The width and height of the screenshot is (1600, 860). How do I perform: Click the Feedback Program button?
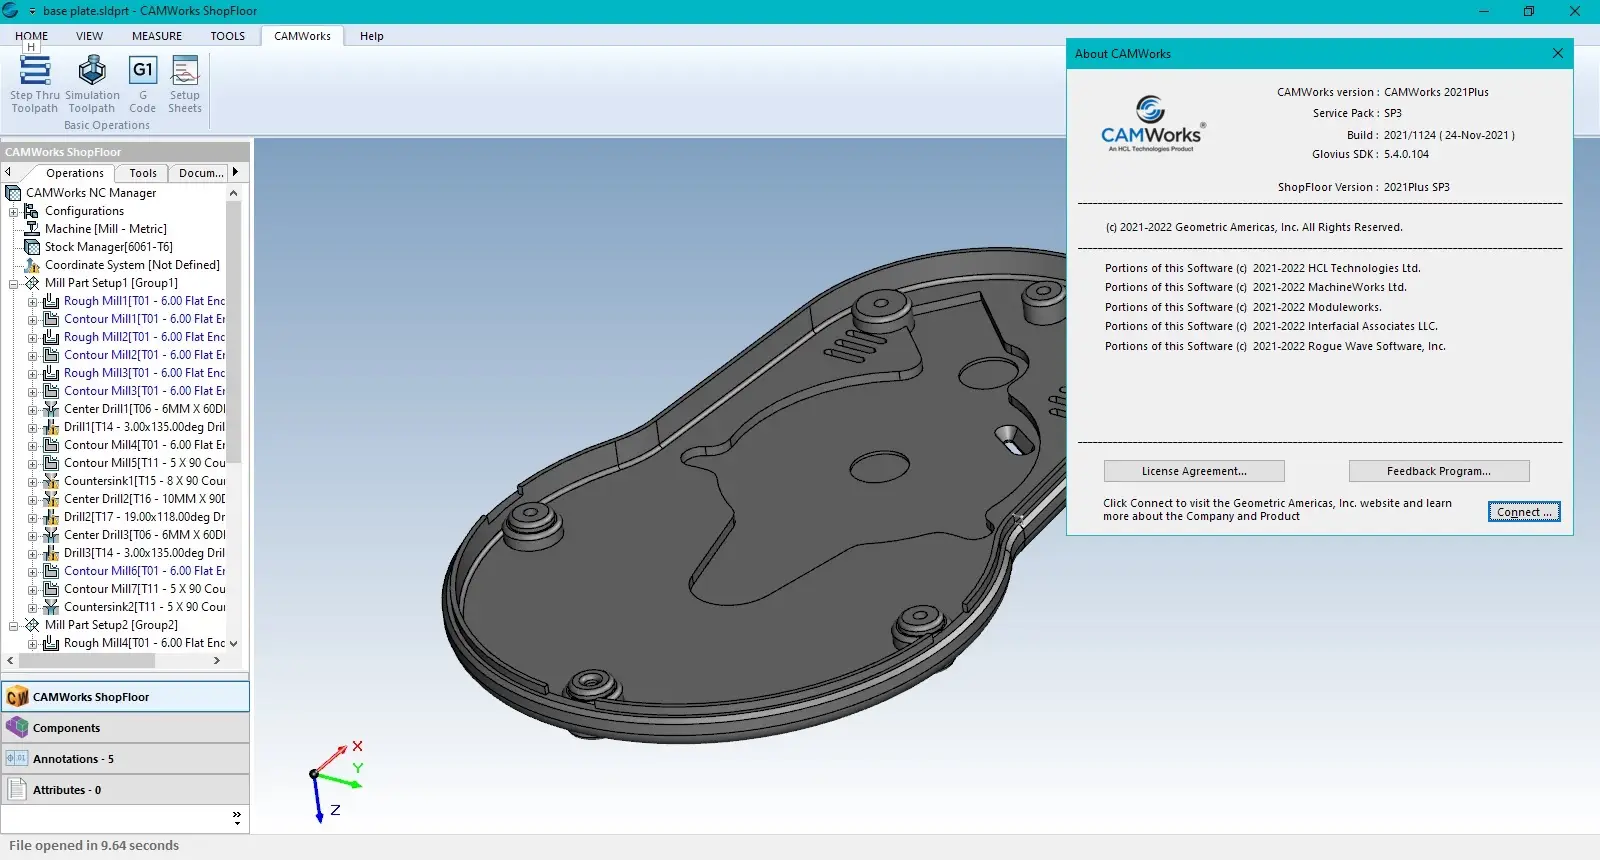point(1438,471)
